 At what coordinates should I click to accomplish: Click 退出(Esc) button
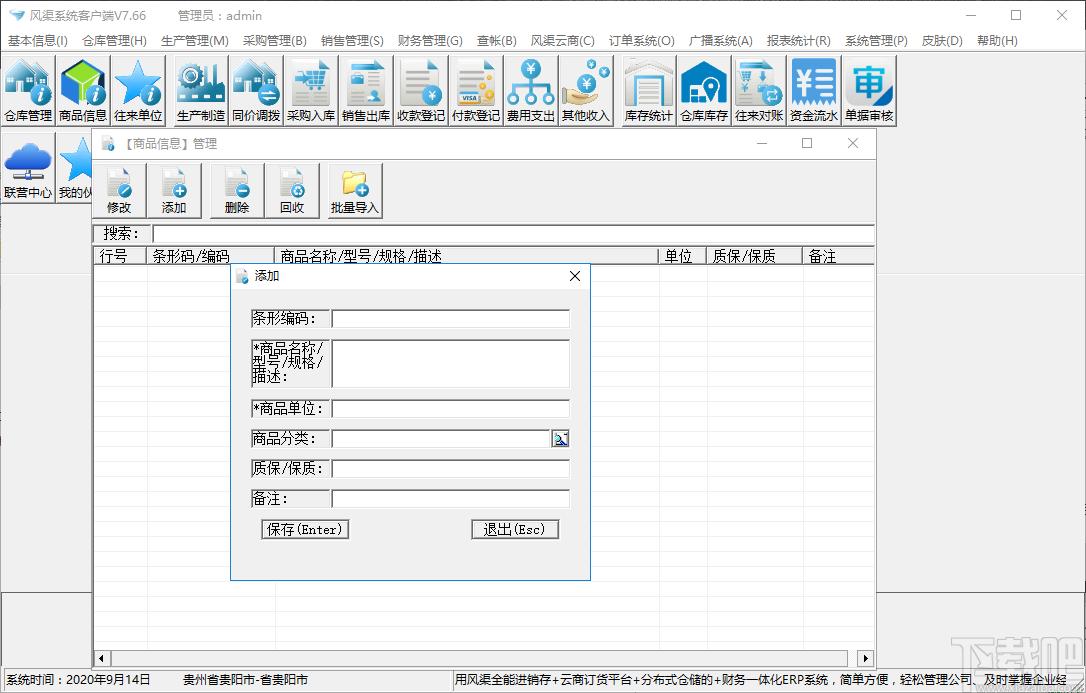[x=515, y=530]
